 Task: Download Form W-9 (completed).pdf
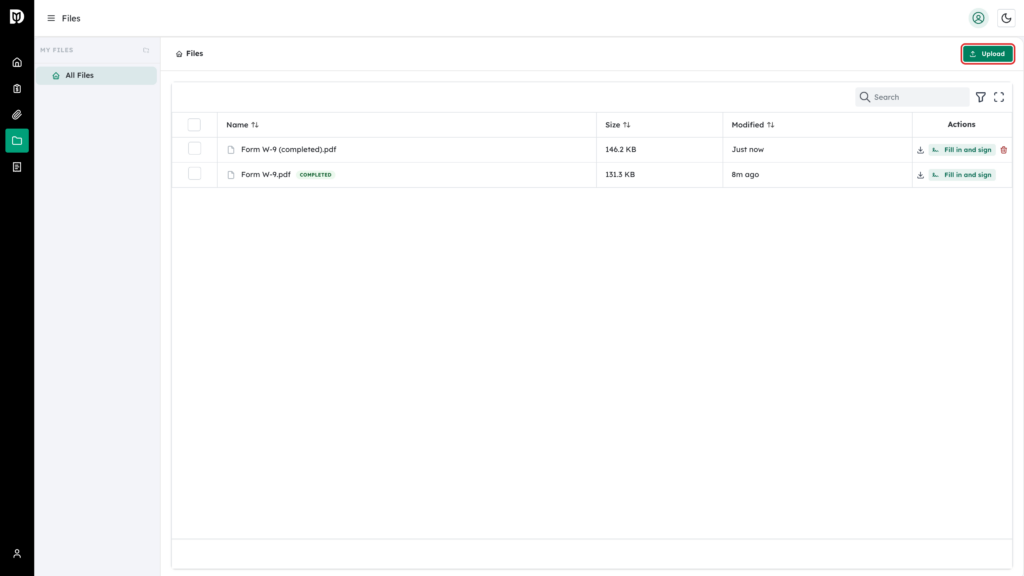point(920,150)
